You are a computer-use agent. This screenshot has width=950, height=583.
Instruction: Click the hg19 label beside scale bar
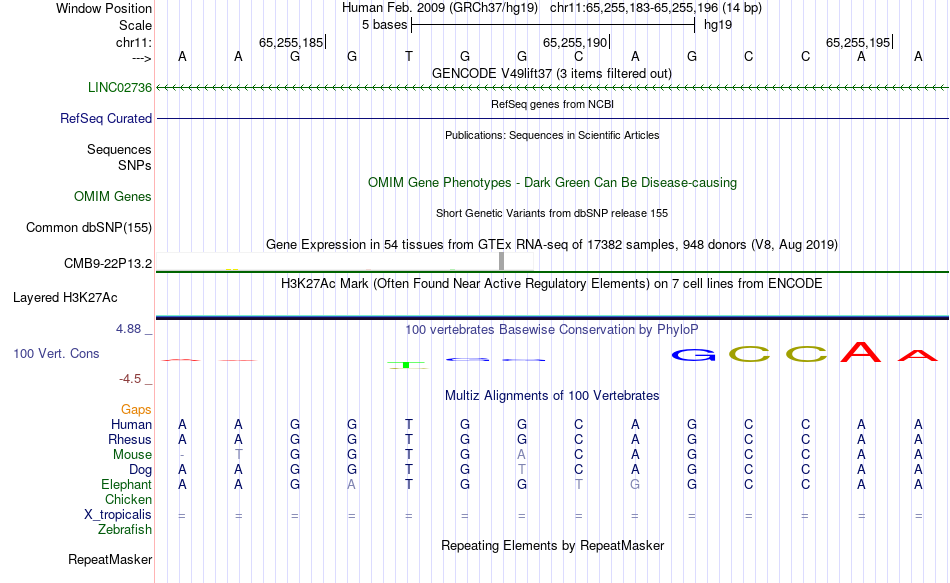pyautogui.click(x=718, y=25)
